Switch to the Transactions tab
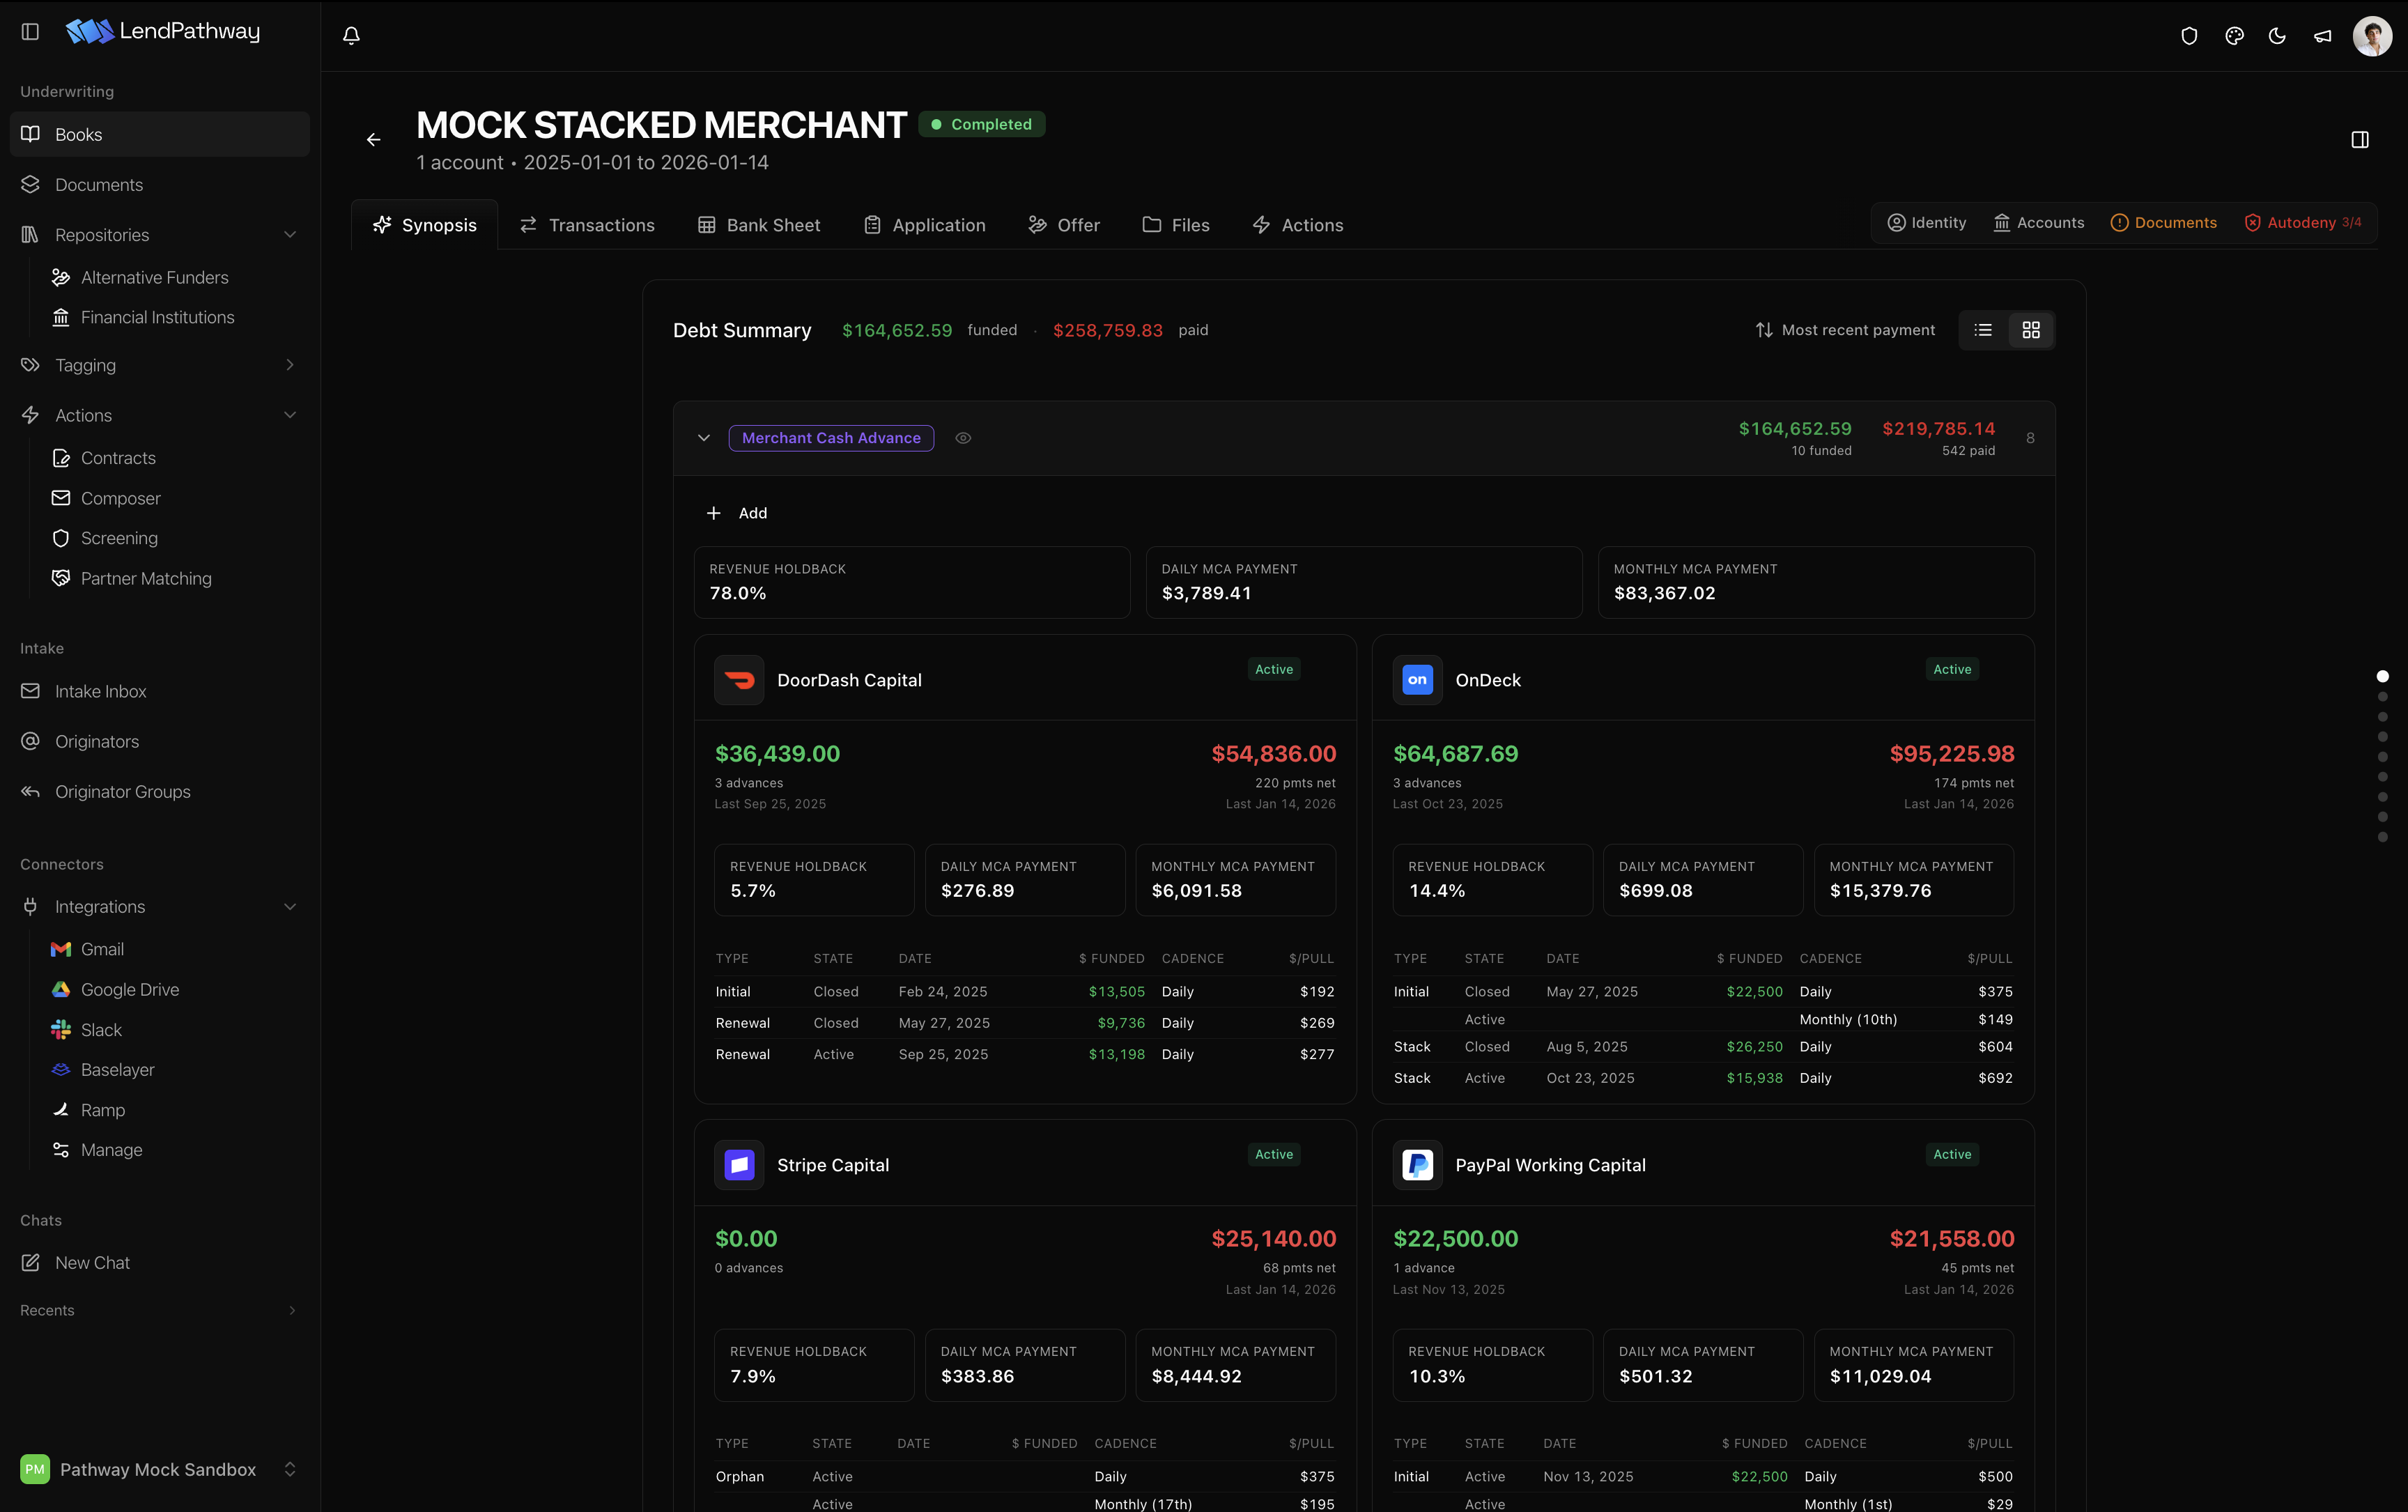Screen dimensions: 2408x1512 pos(587,225)
